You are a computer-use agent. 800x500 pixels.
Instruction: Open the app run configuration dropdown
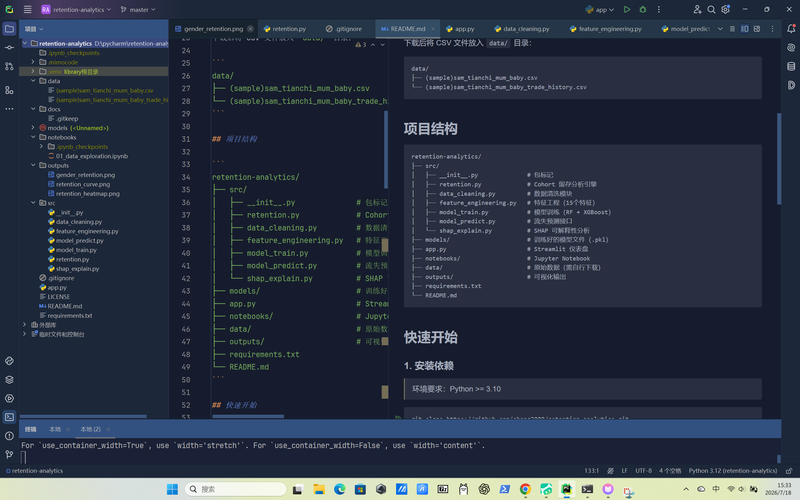click(x=599, y=9)
